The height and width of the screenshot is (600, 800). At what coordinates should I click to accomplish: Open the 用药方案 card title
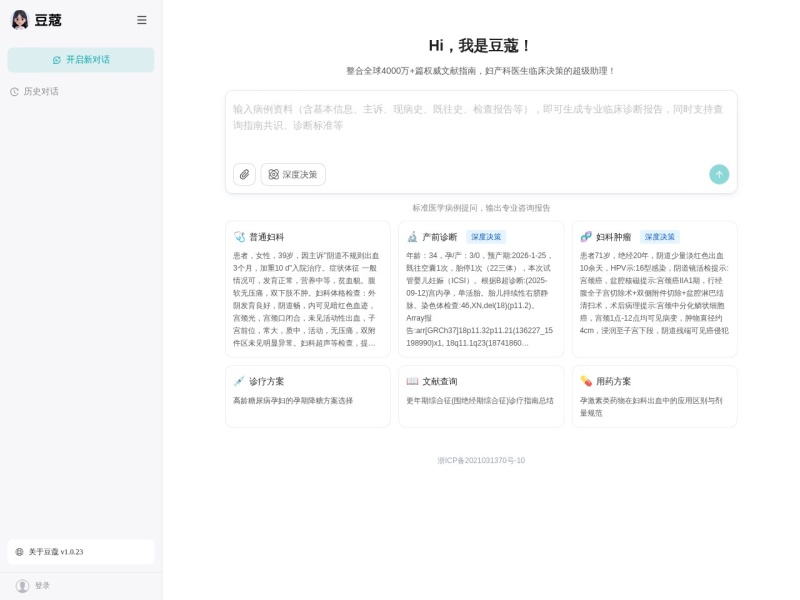click(613, 381)
